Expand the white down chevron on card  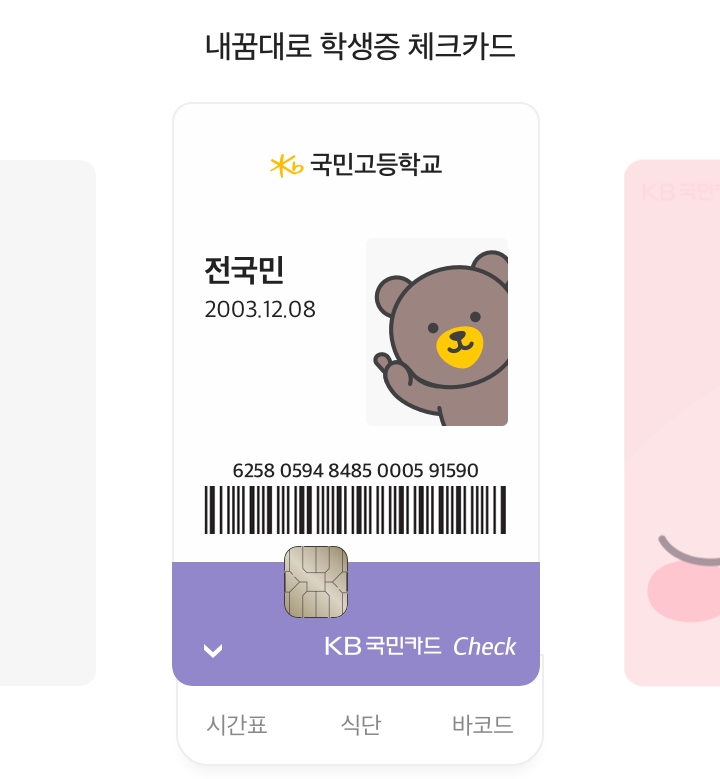[213, 651]
